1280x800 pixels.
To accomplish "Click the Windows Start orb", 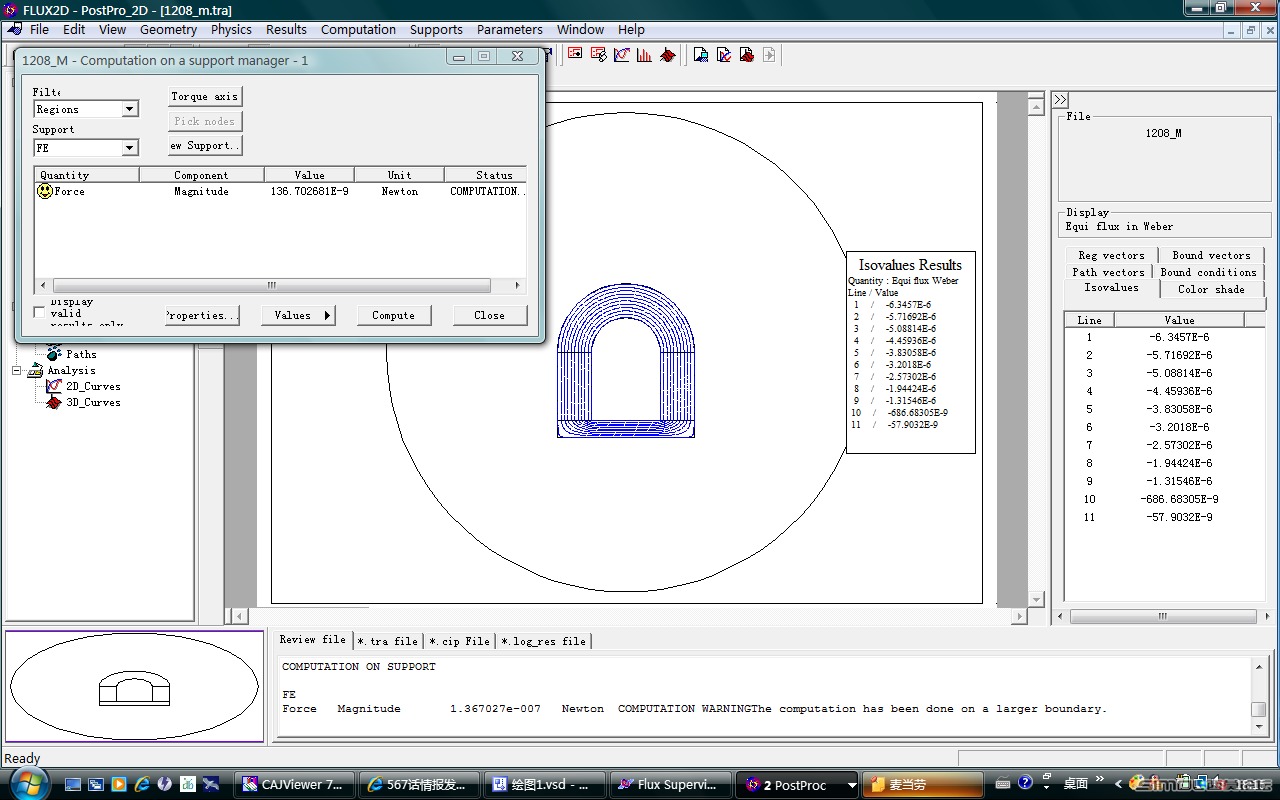I will point(28,783).
